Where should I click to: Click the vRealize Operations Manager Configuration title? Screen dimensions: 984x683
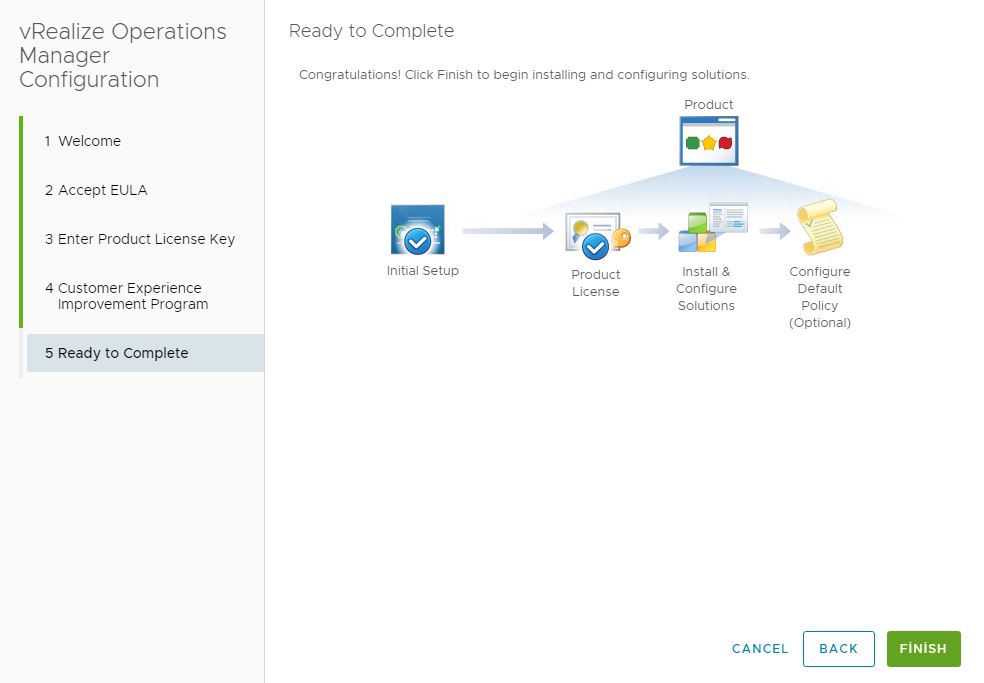(123, 55)
